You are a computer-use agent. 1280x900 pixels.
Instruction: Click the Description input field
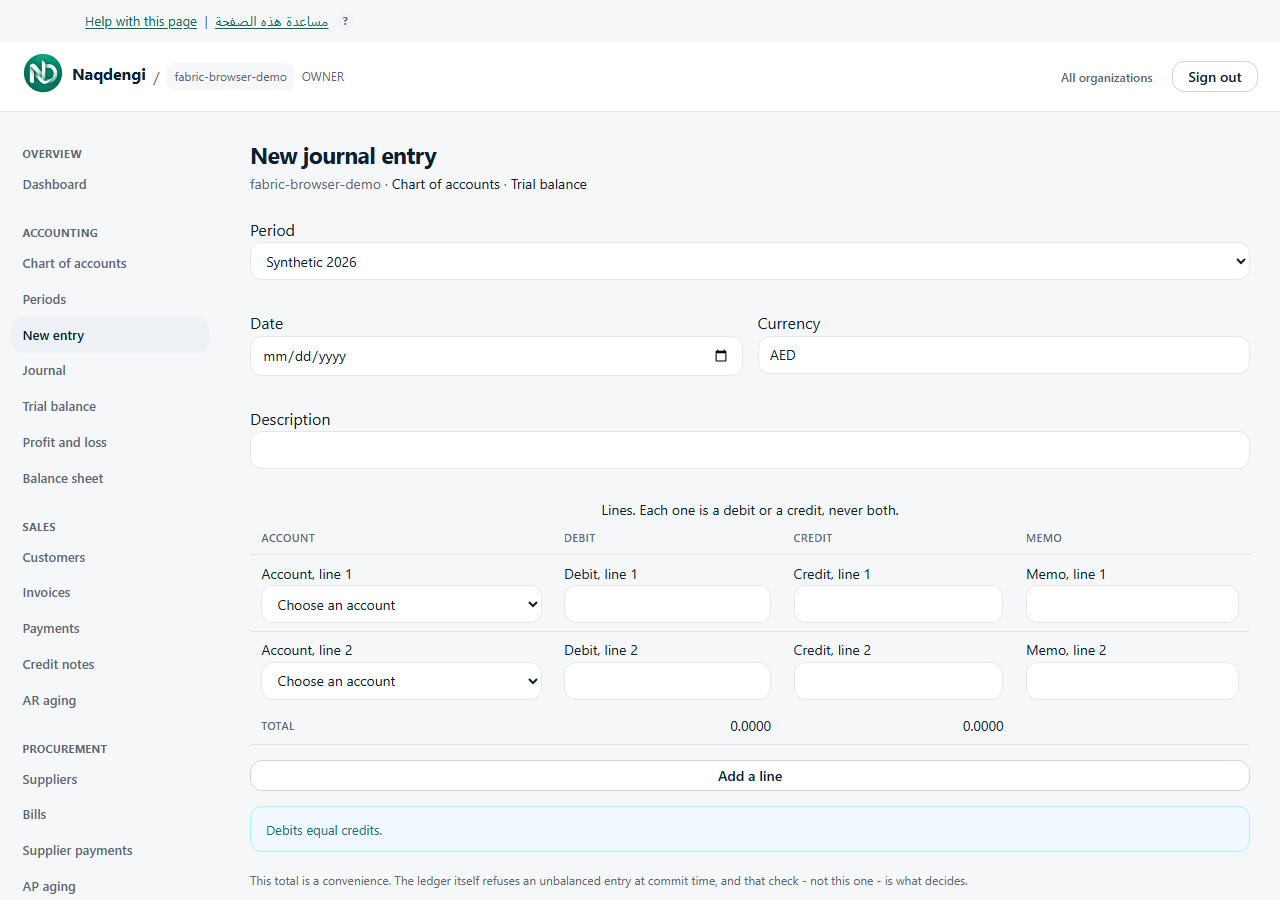coord(750,450)
